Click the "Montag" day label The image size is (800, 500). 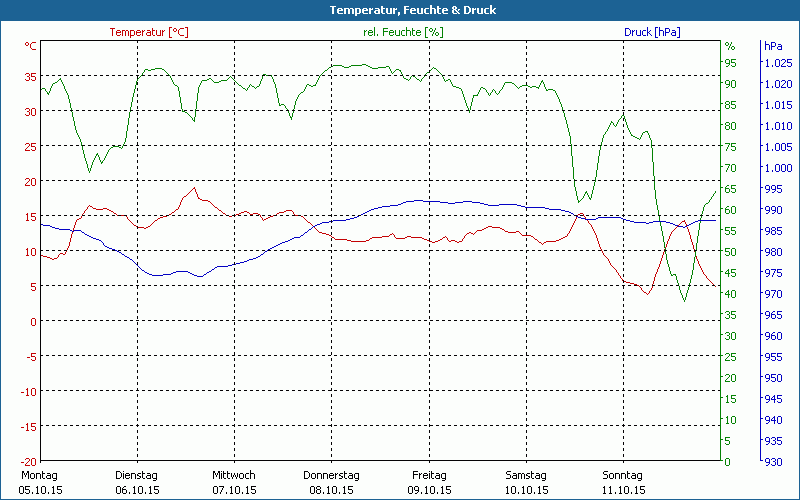pyautogui.click(x=39, y=475)
